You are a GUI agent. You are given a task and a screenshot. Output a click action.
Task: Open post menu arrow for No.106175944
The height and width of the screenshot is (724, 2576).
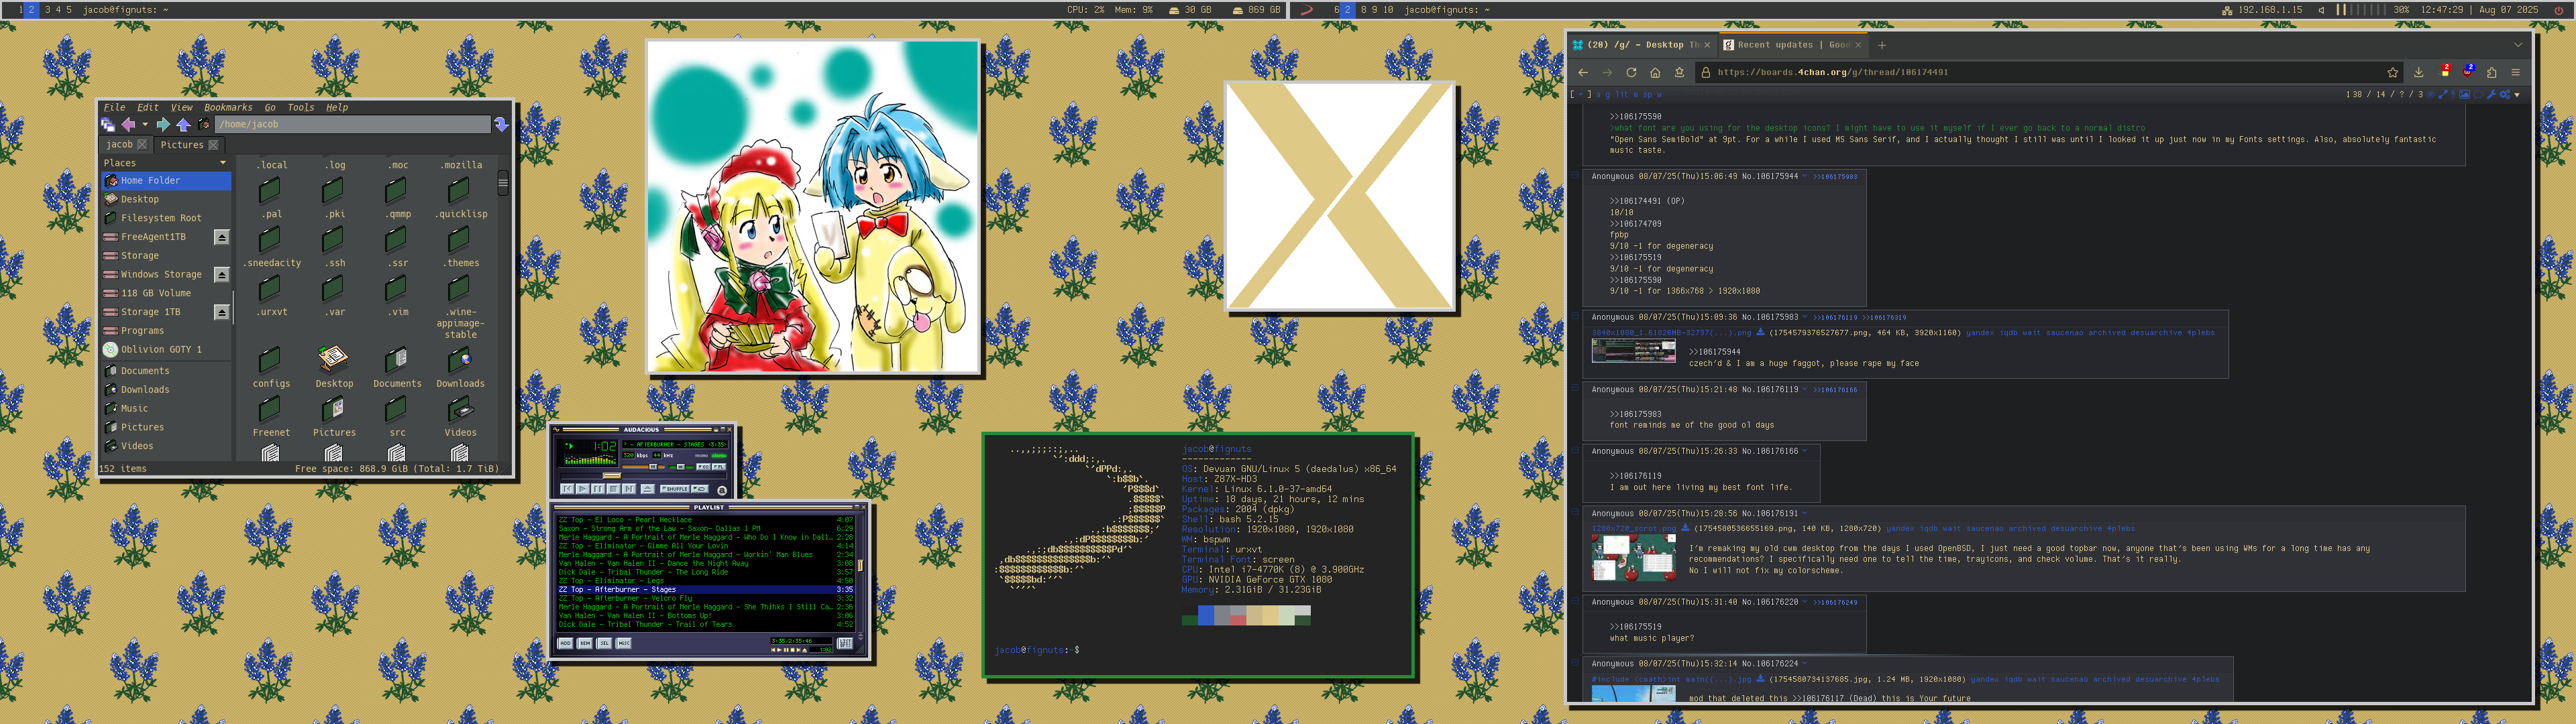pyautogui.click(x=1805, y=176)
